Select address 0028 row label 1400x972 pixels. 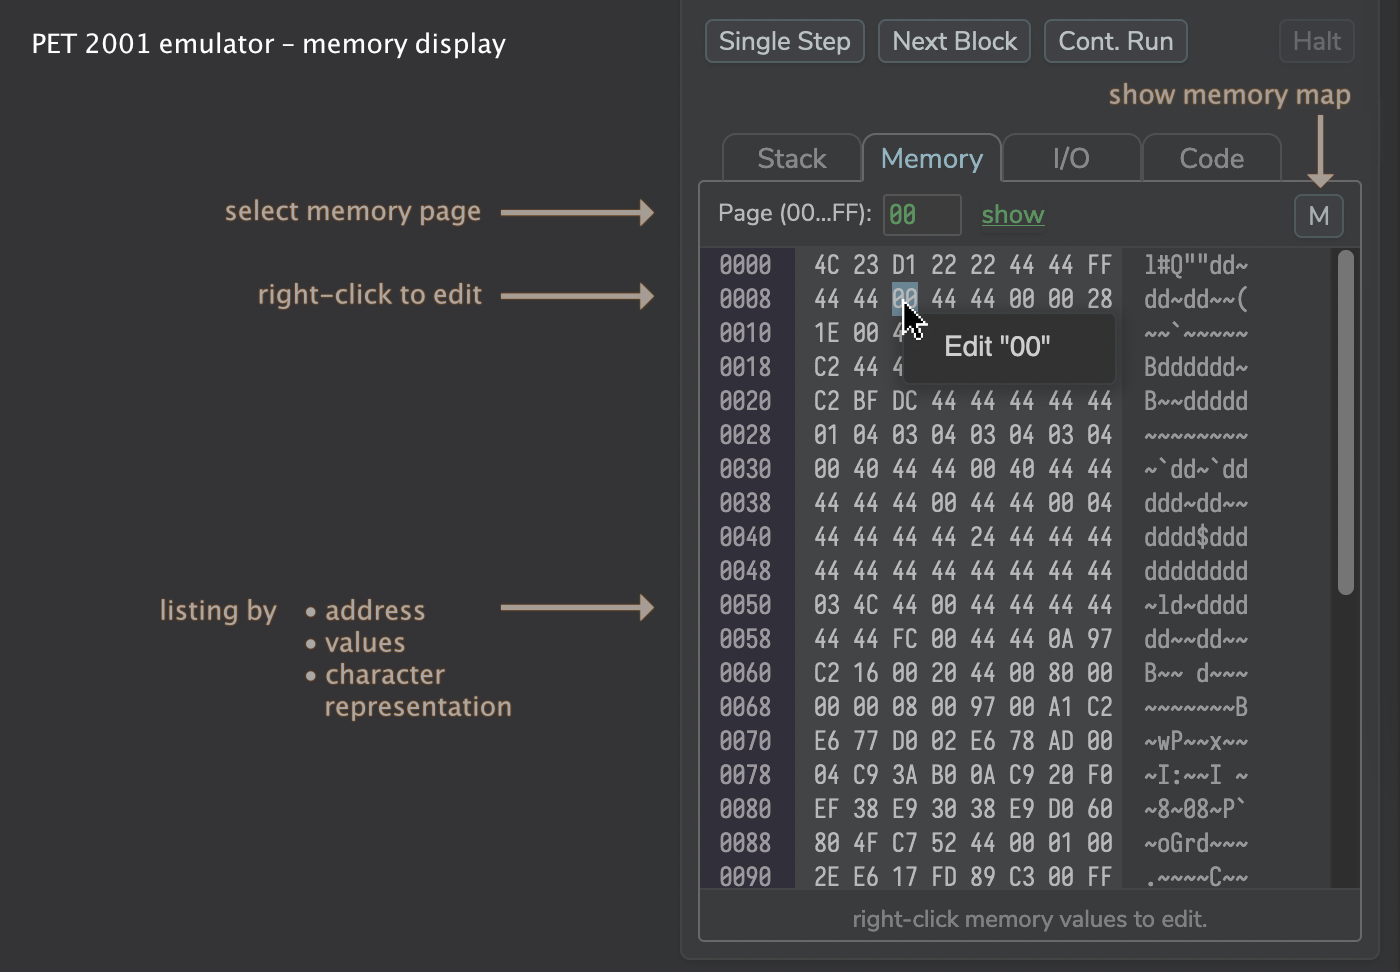click(x=745, y=435)
